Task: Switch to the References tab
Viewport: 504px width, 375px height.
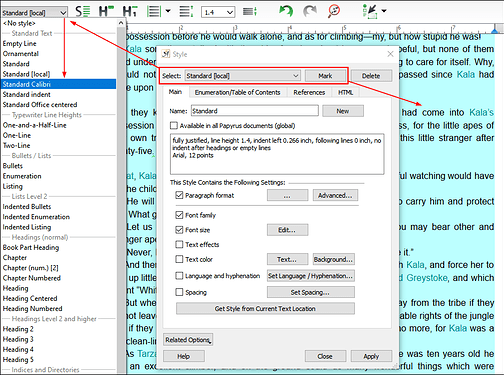Action: [x=309, y=92]
